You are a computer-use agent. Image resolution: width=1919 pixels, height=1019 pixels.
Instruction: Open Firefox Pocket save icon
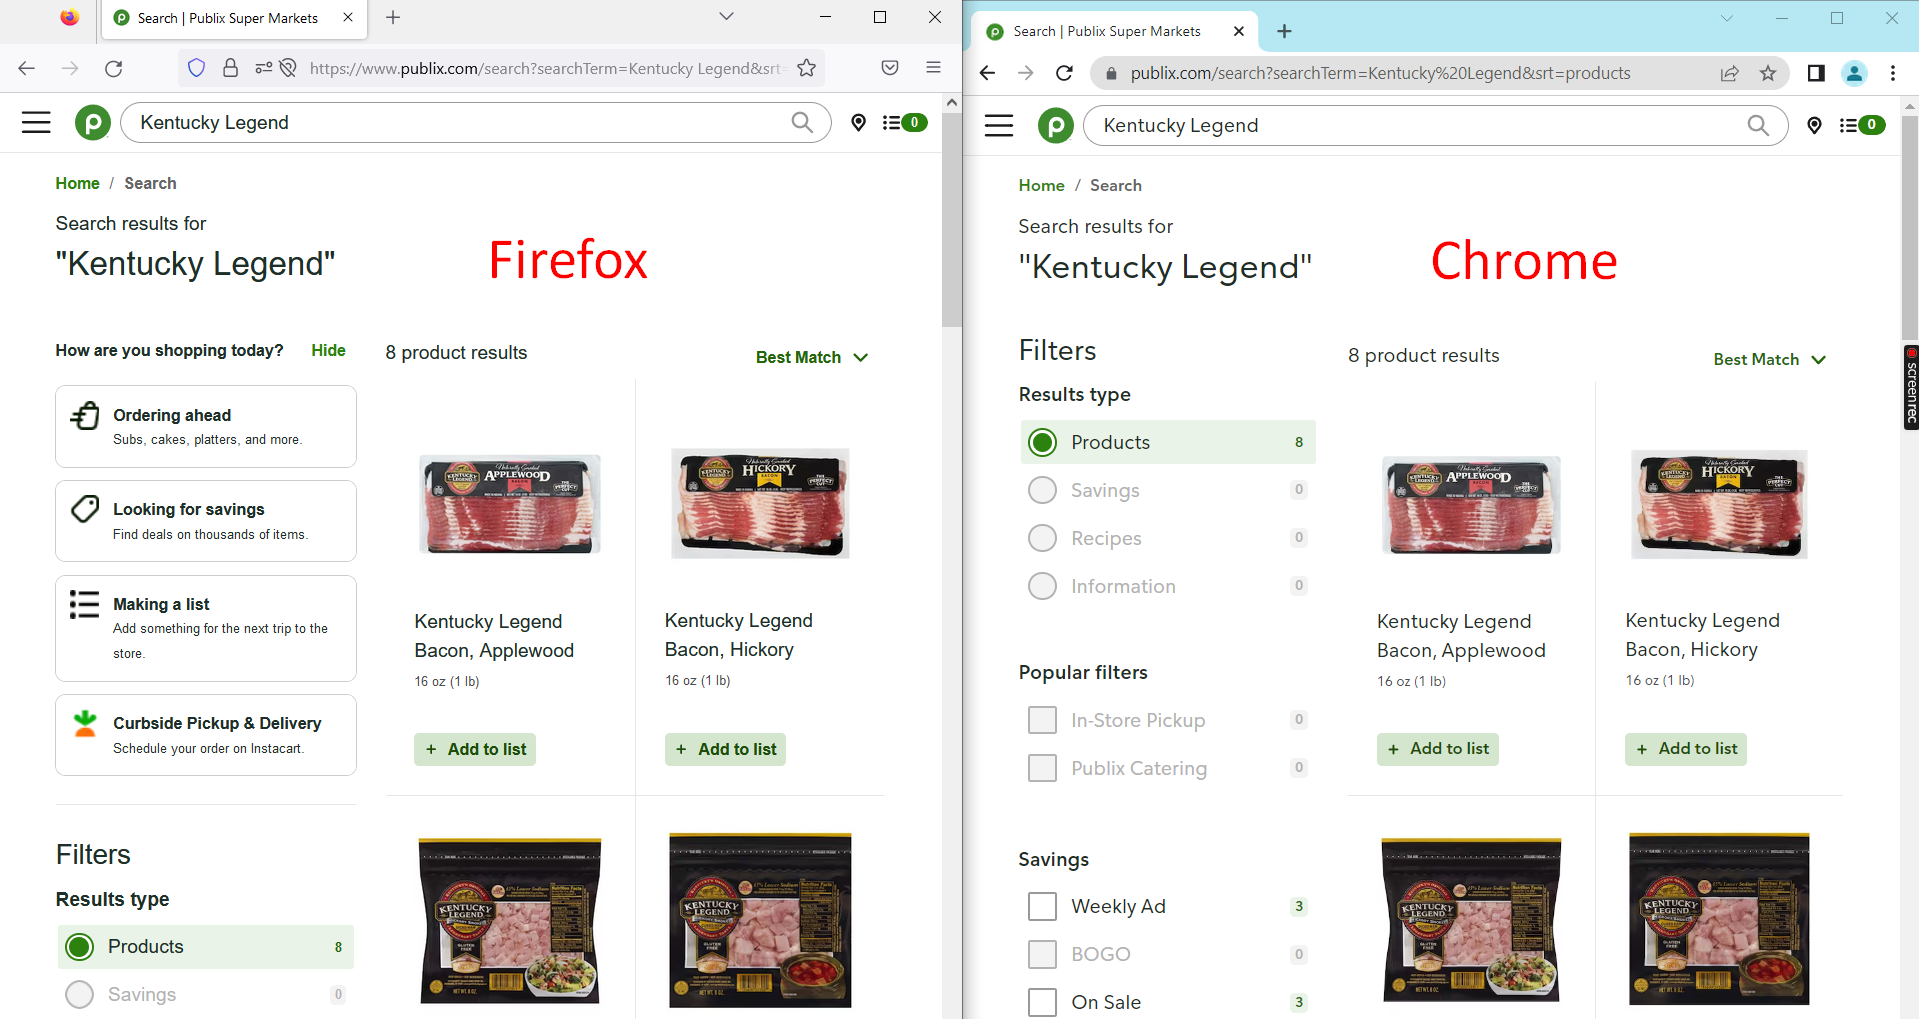click(890, 68)
